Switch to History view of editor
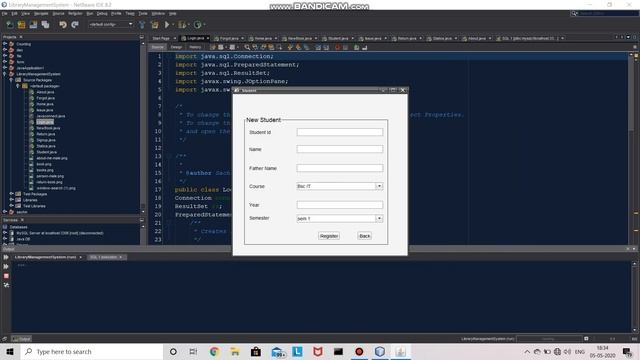 point(195,47)
